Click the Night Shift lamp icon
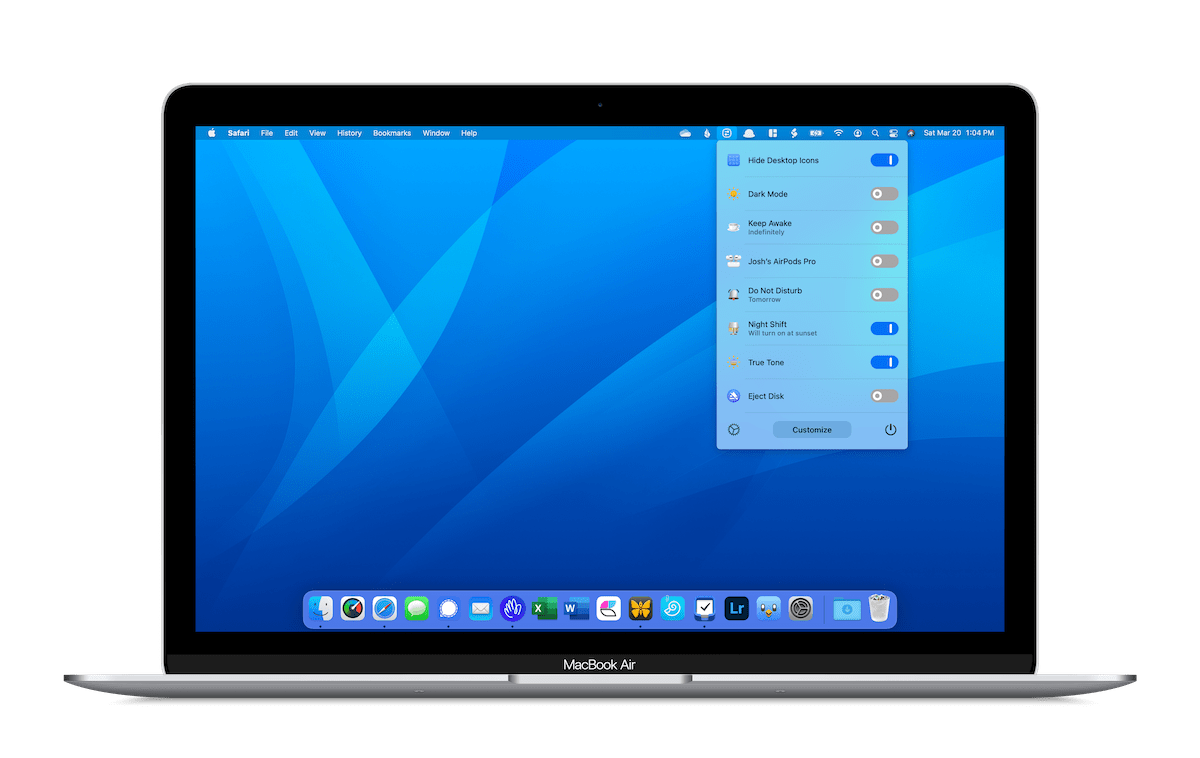The image size is (1200, 758). (734, 328)
